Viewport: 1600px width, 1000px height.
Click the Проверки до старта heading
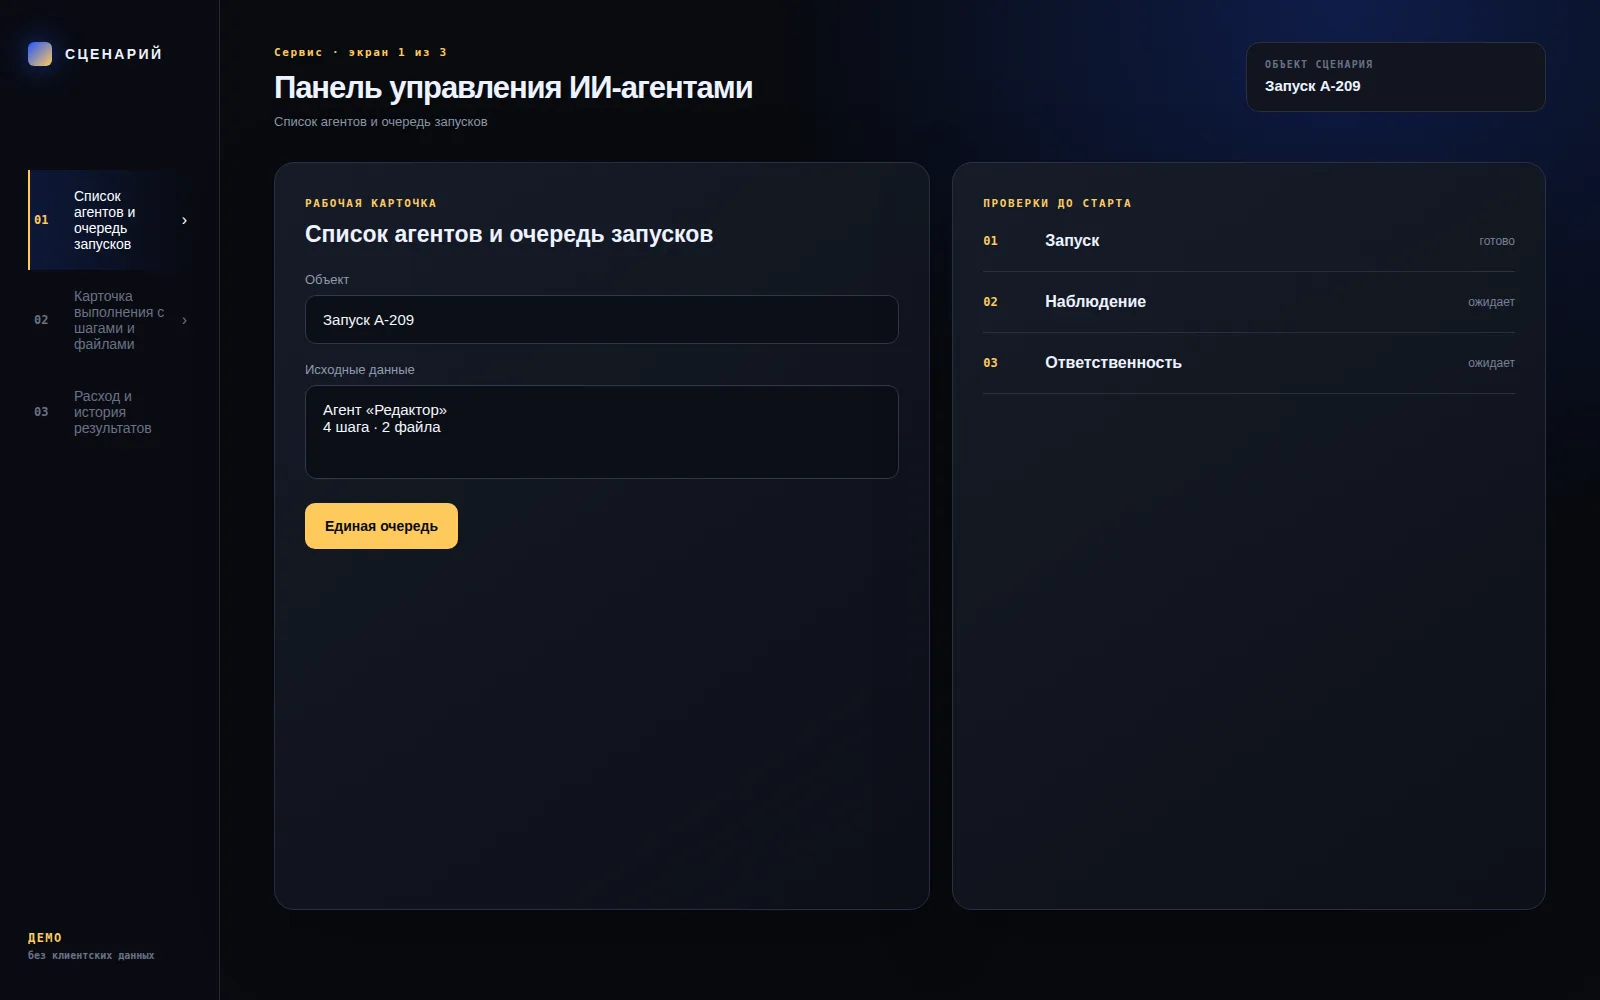(x=1057, y=203)
